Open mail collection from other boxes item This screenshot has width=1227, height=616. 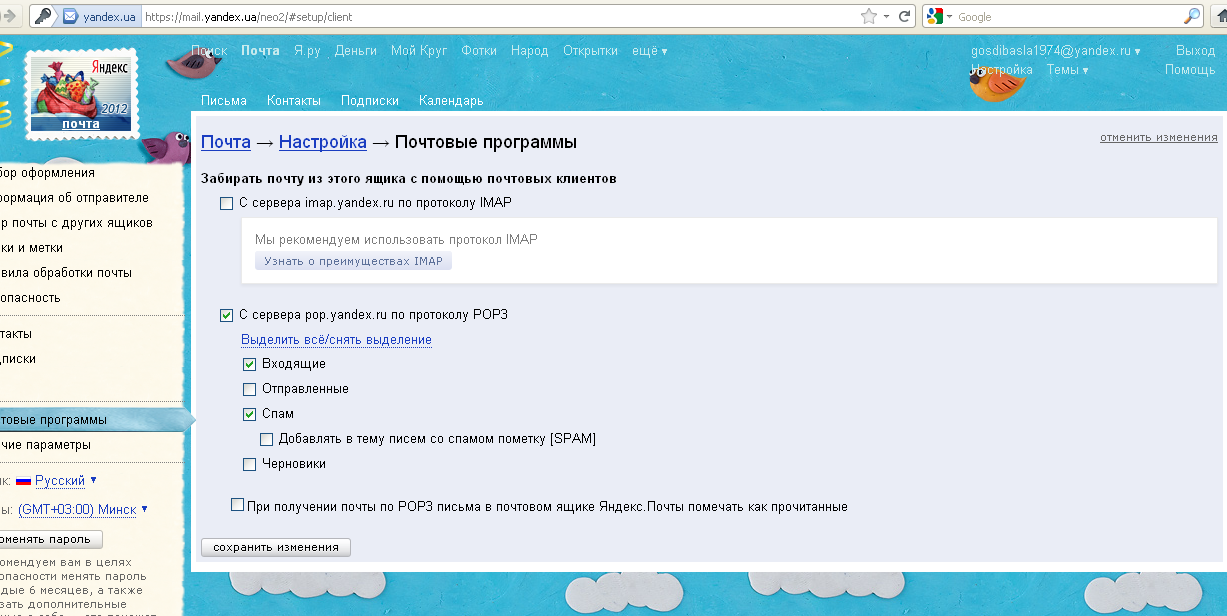click(76, 223)
